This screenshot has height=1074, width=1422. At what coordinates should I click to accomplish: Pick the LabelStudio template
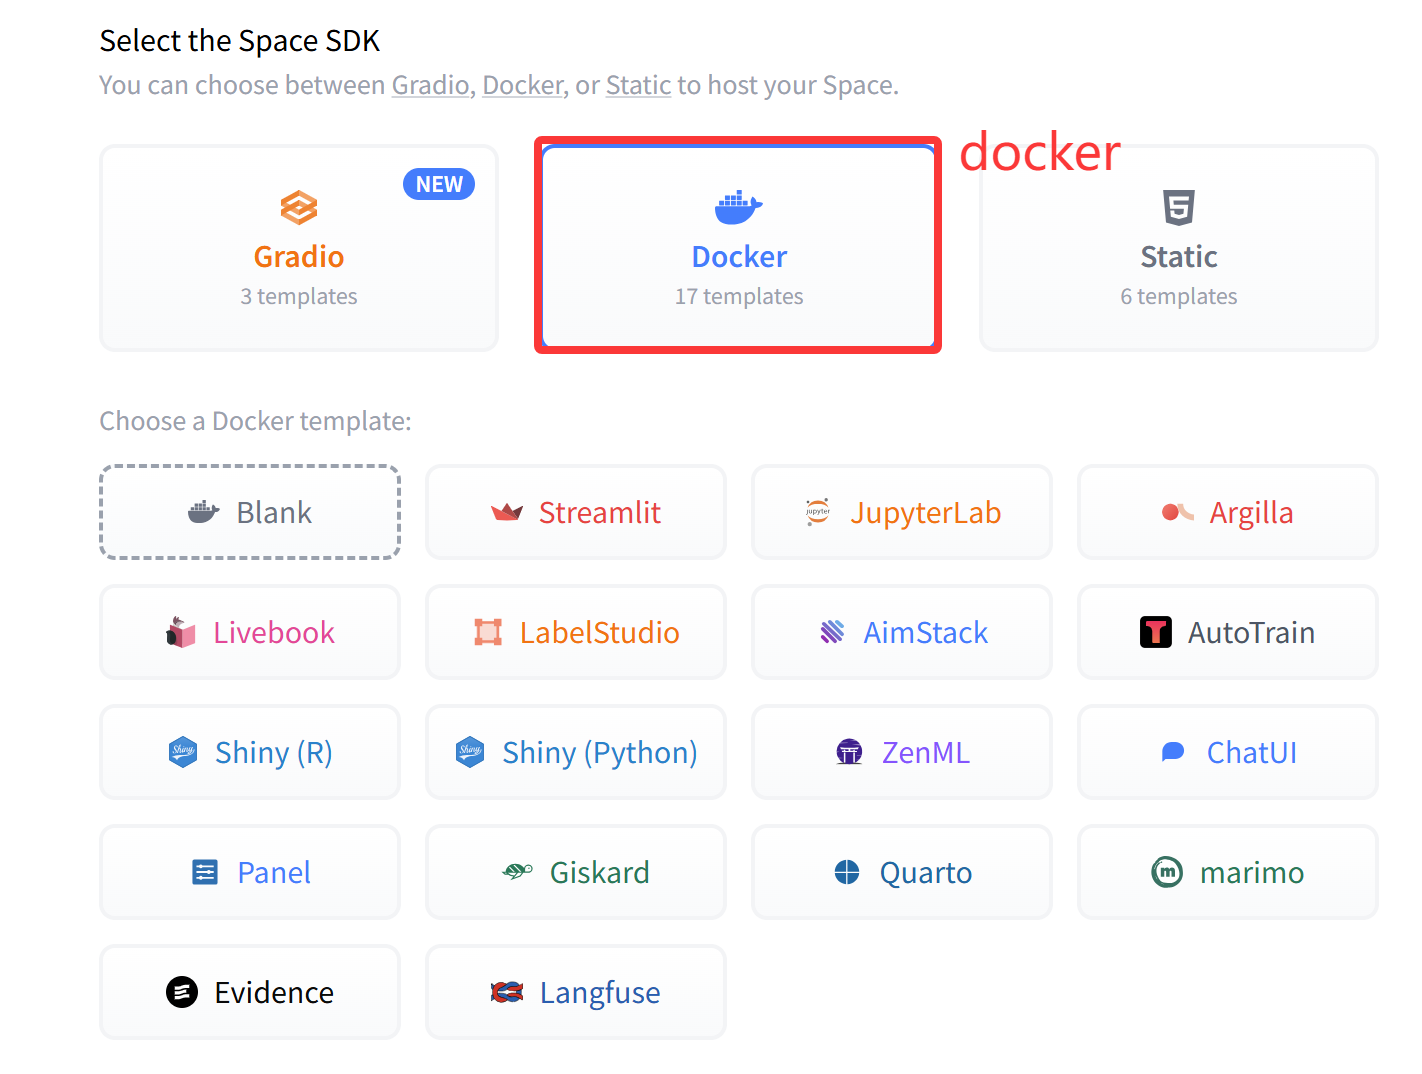[x=576, y=632]
